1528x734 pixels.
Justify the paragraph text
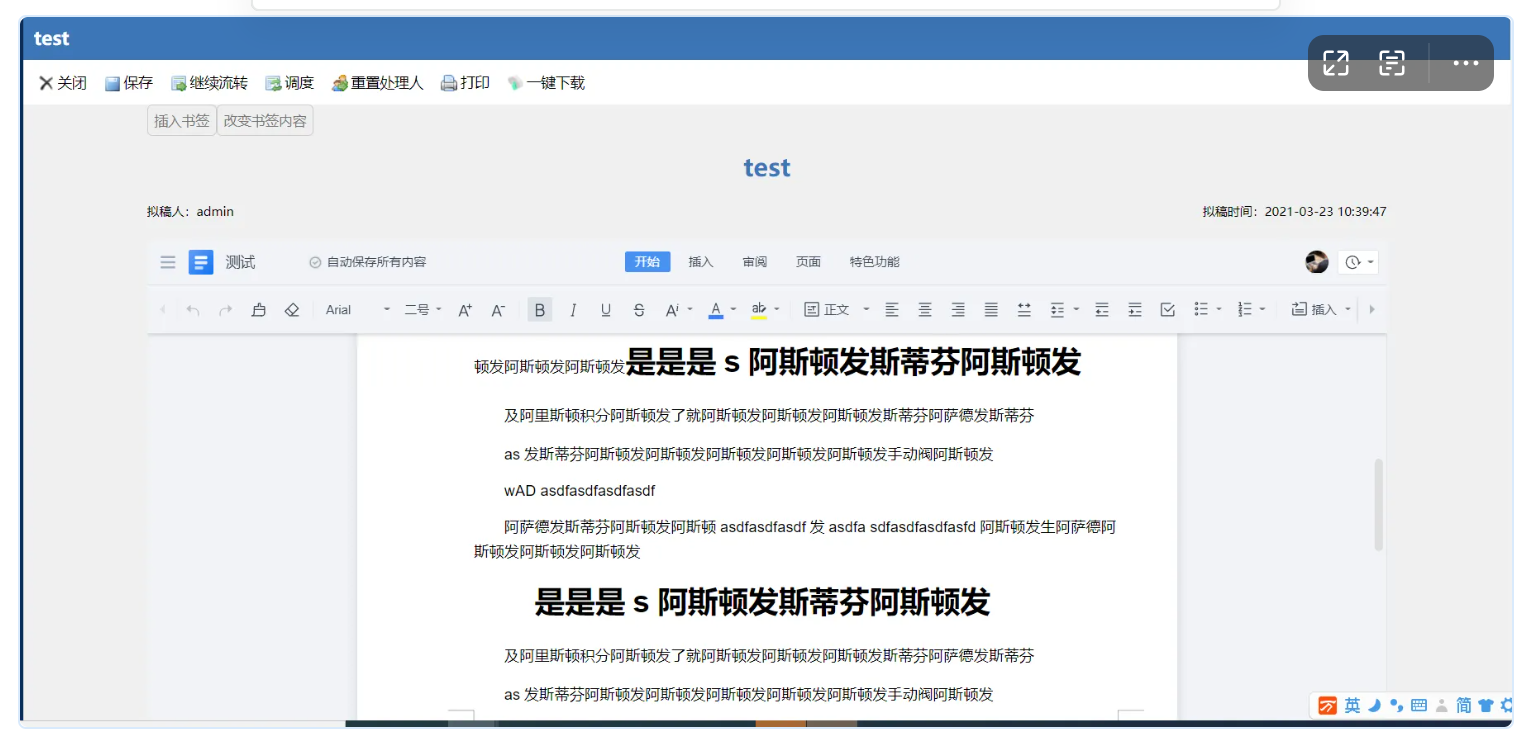point(991,310)
